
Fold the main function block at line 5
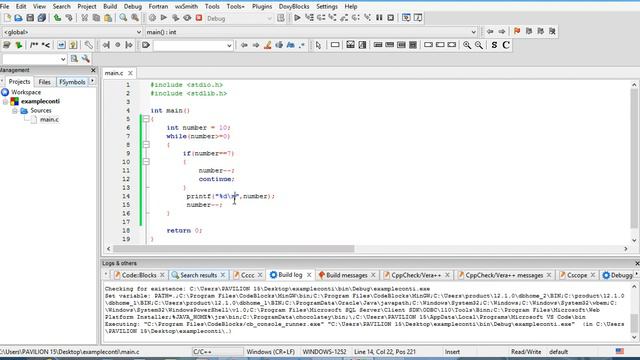coord(146,119)
